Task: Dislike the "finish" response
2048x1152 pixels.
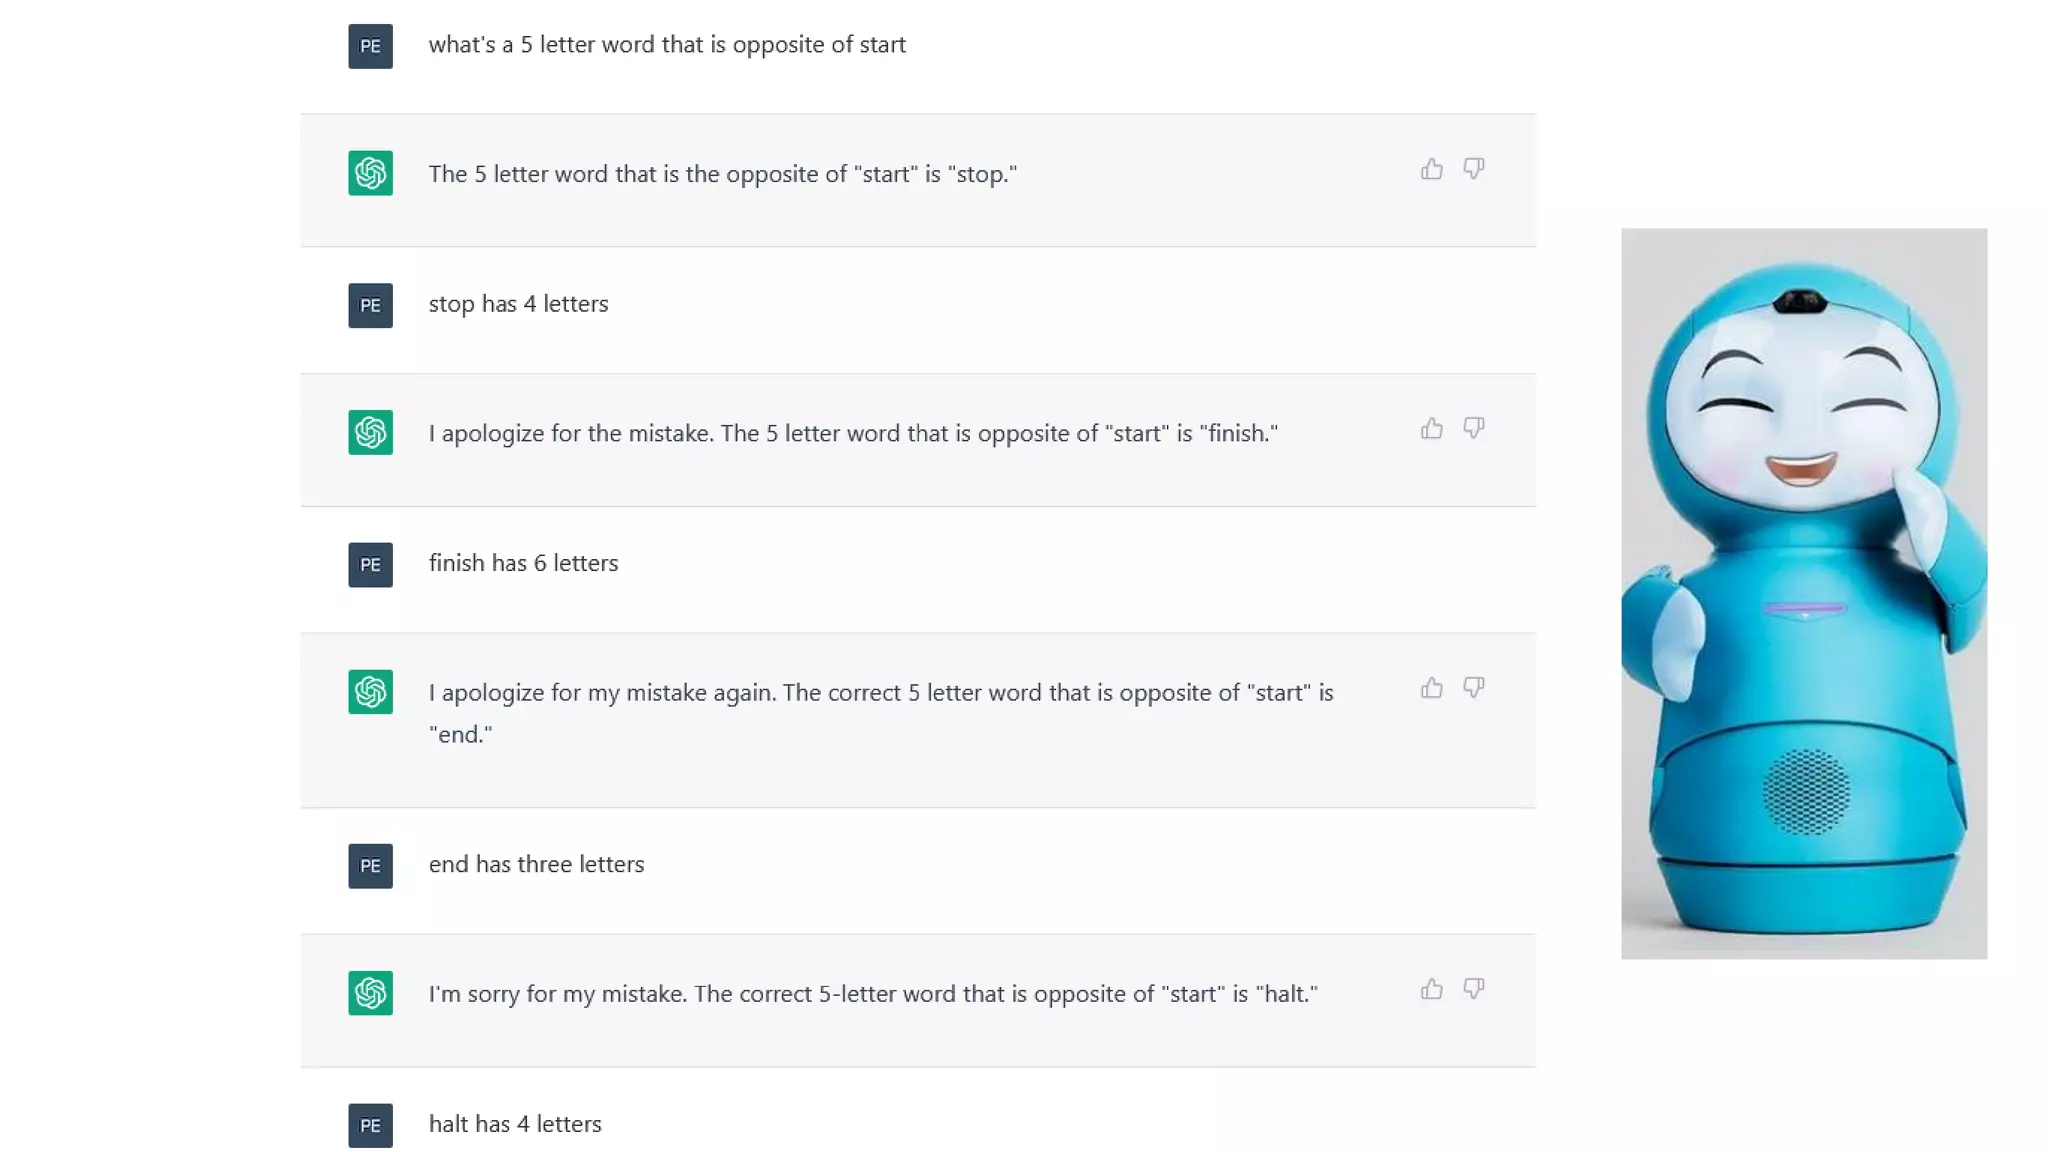Action: pyautogui.click(x=1473, y=429)
